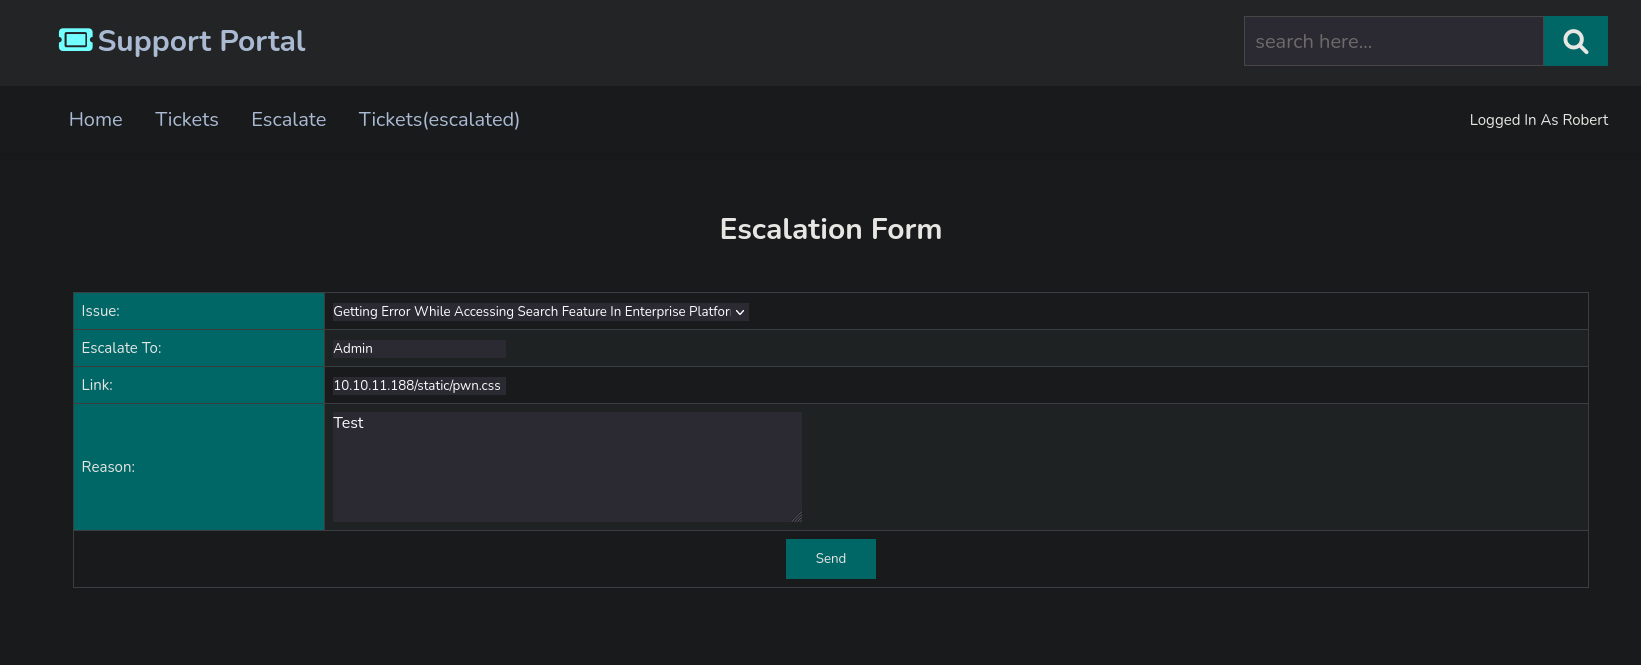Viewport: 1641px width, 665px height.
Task: Click the Escalation Form heading
Action: (x=830, y=229)
